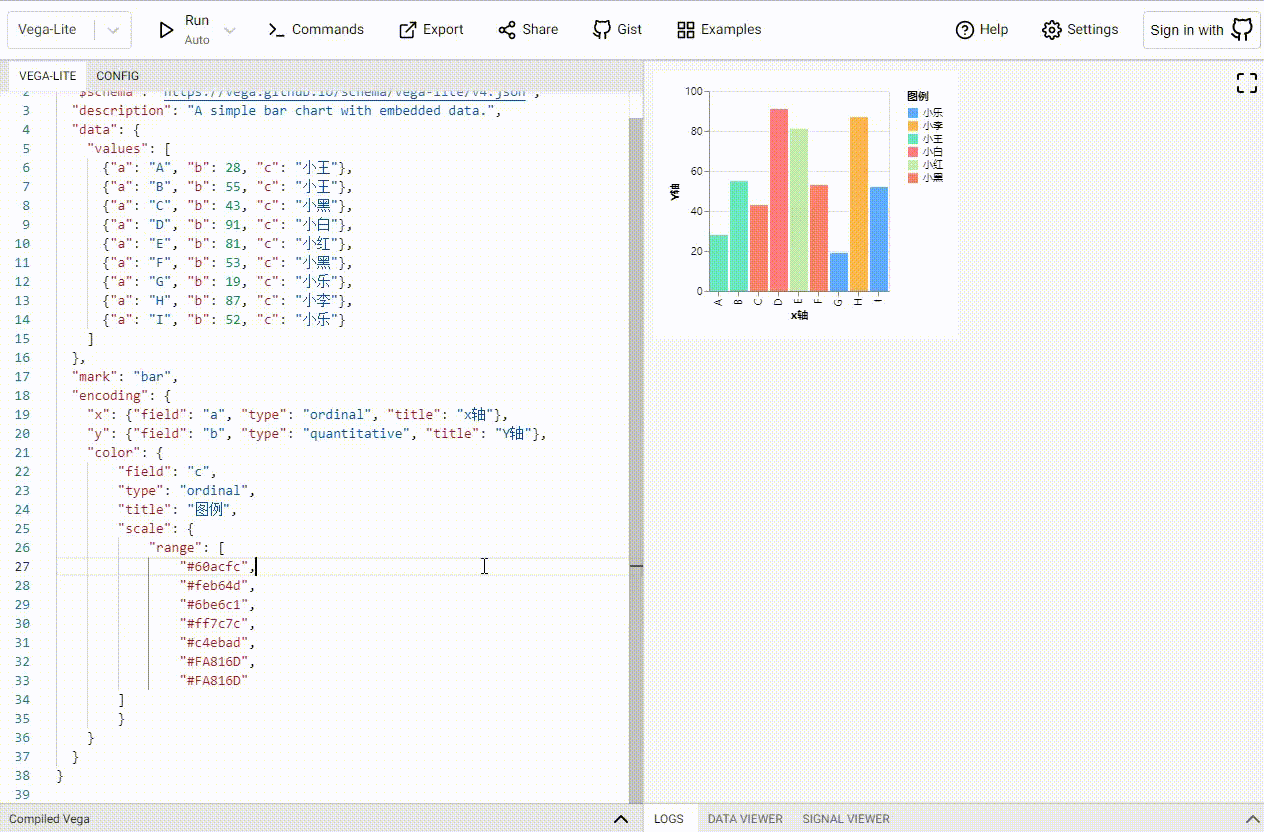The height and width of the screenshot is (832, 1264).
Task: Switch to the DATA VIEWER tab
Action: (745, 818)
